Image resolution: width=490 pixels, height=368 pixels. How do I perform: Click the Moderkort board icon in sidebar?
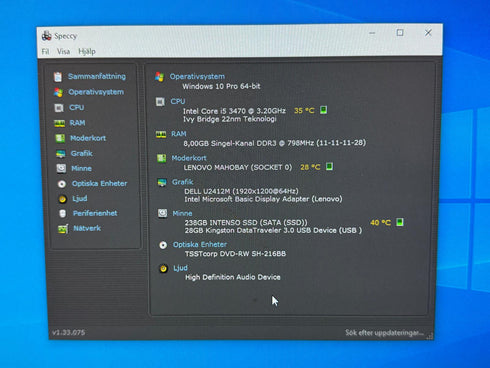point(60,138)
